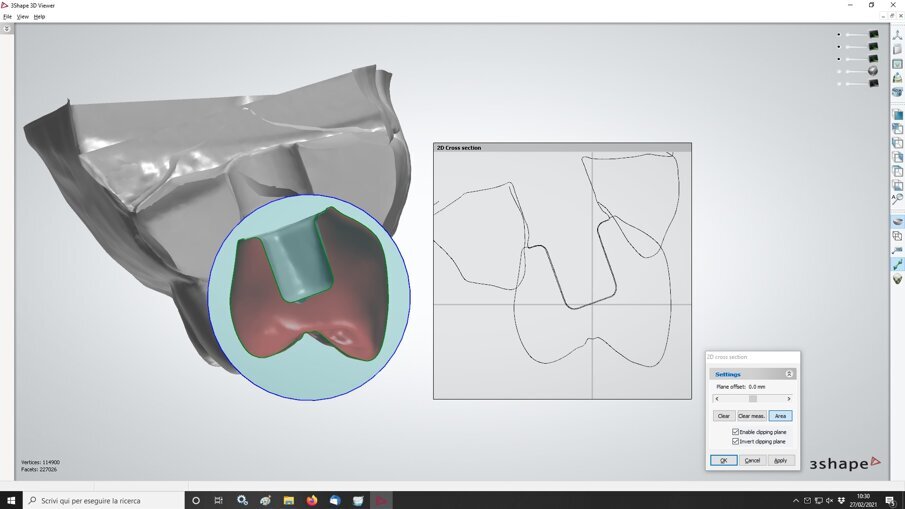Click the volume icon in system tray
The image size is (905, 509).
pos(829,500)
